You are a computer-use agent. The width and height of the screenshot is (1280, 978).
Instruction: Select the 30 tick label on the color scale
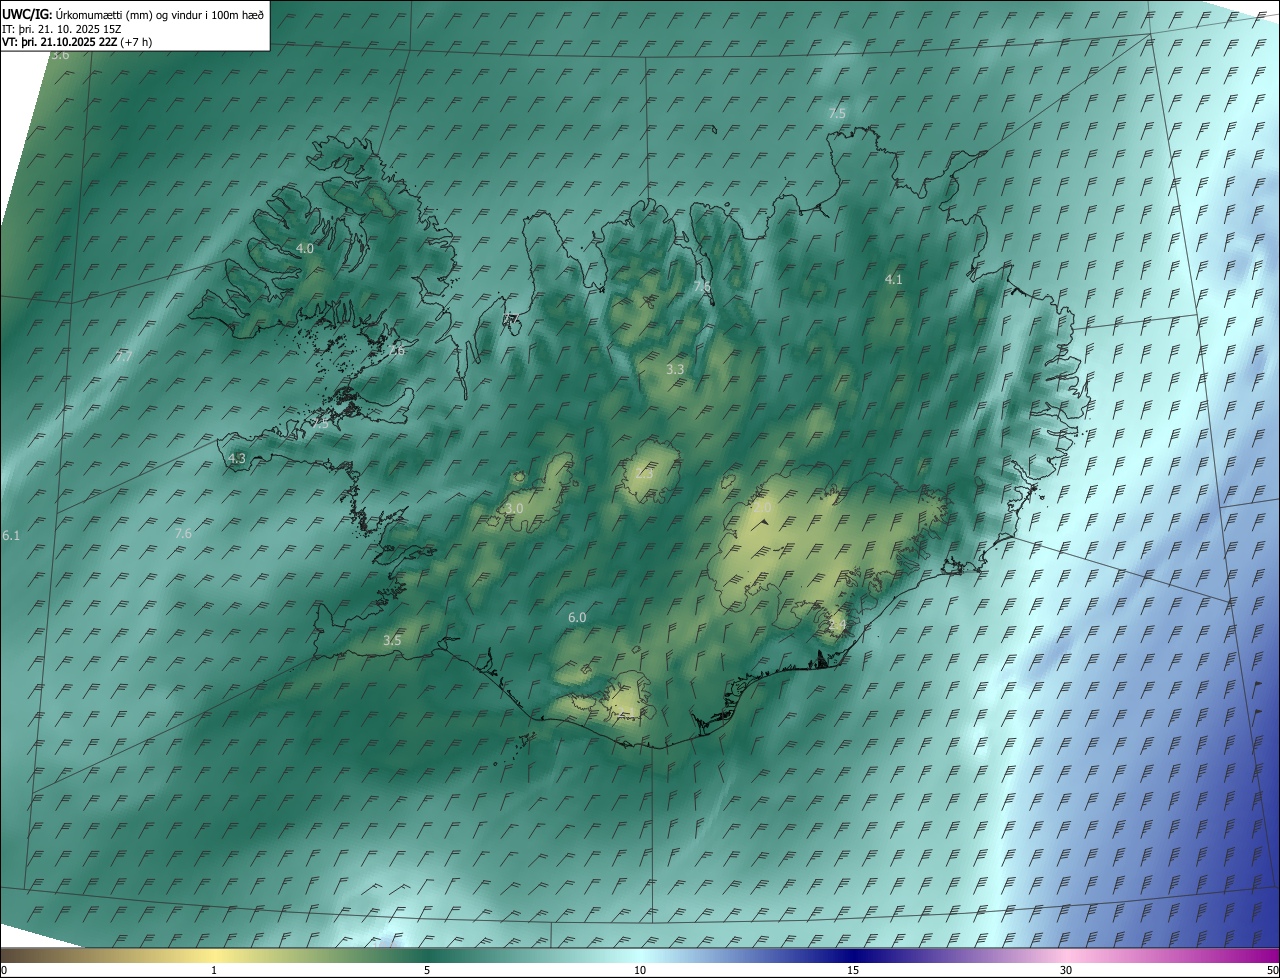[1066, 970]
